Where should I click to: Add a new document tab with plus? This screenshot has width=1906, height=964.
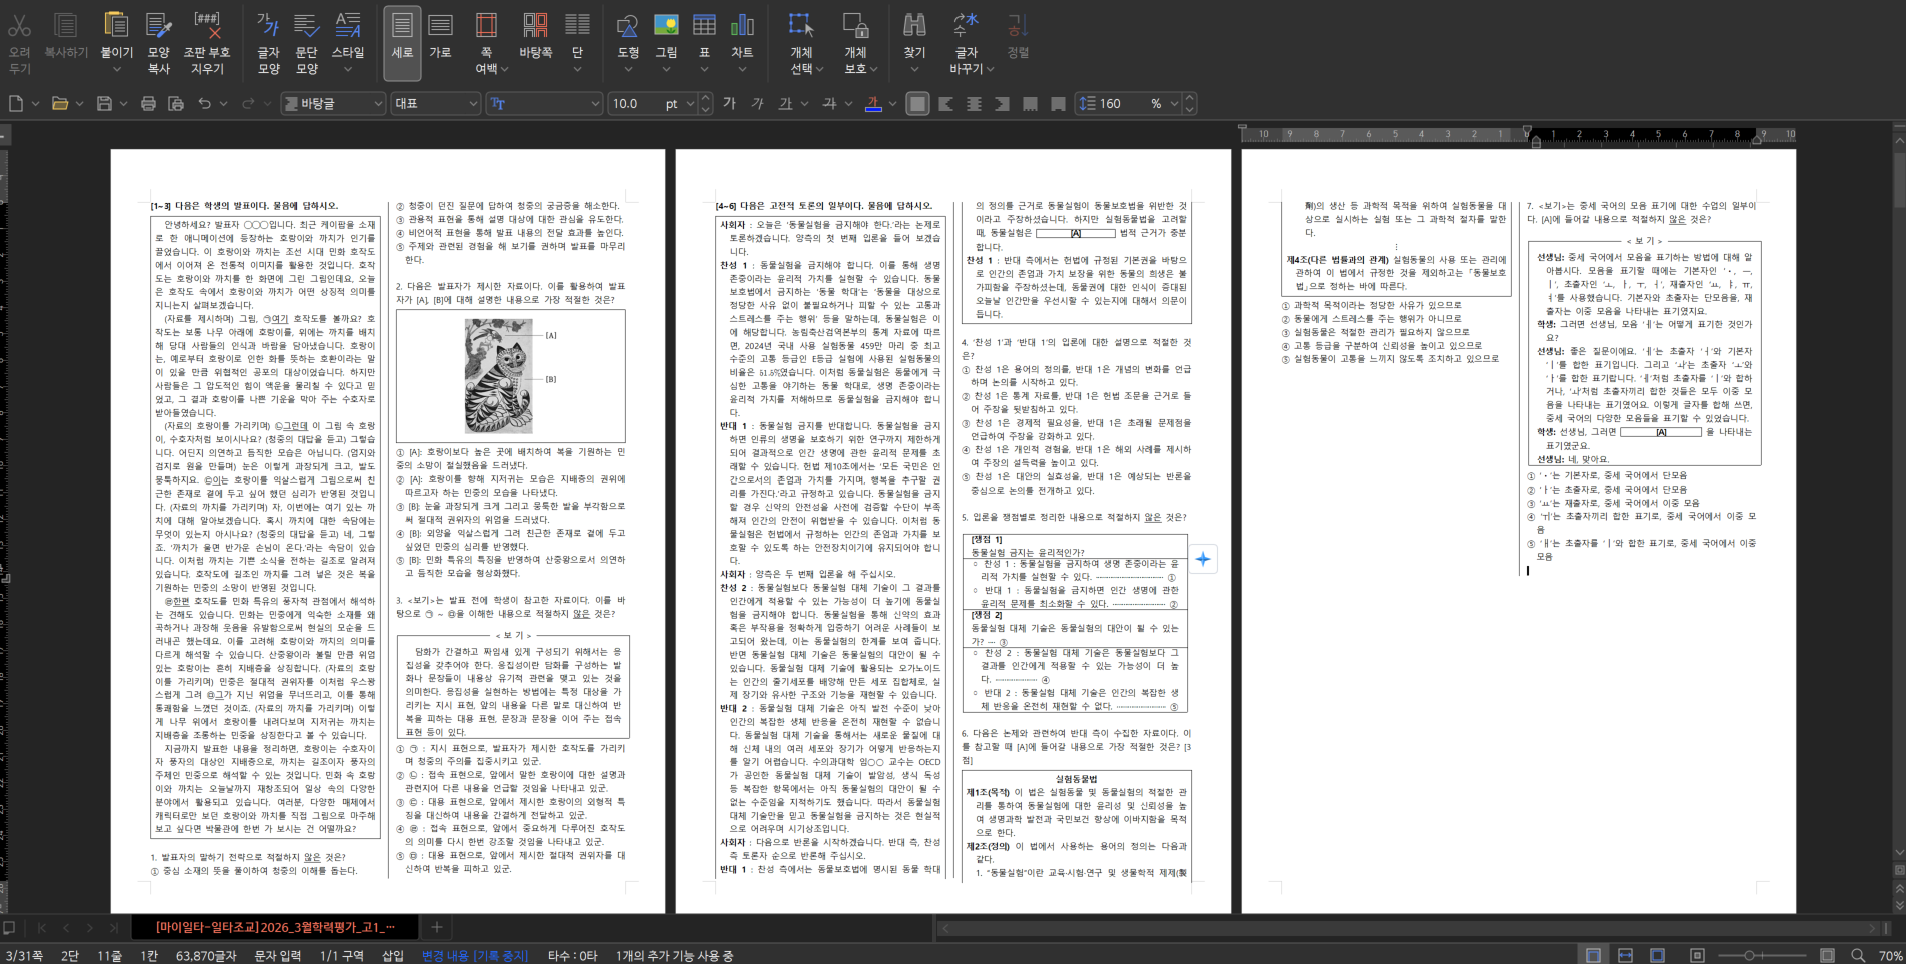[x=436, y=927]
